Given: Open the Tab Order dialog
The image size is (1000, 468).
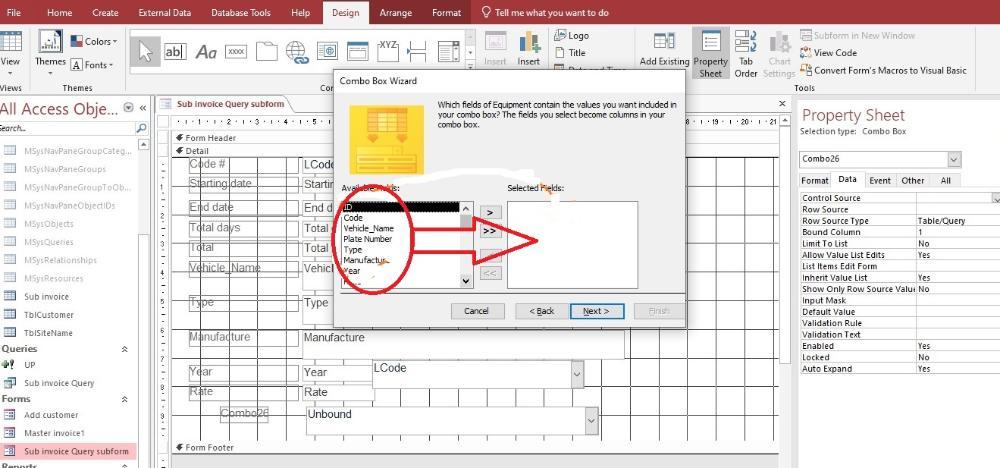Looking at the screenshot, I should 746,53.
